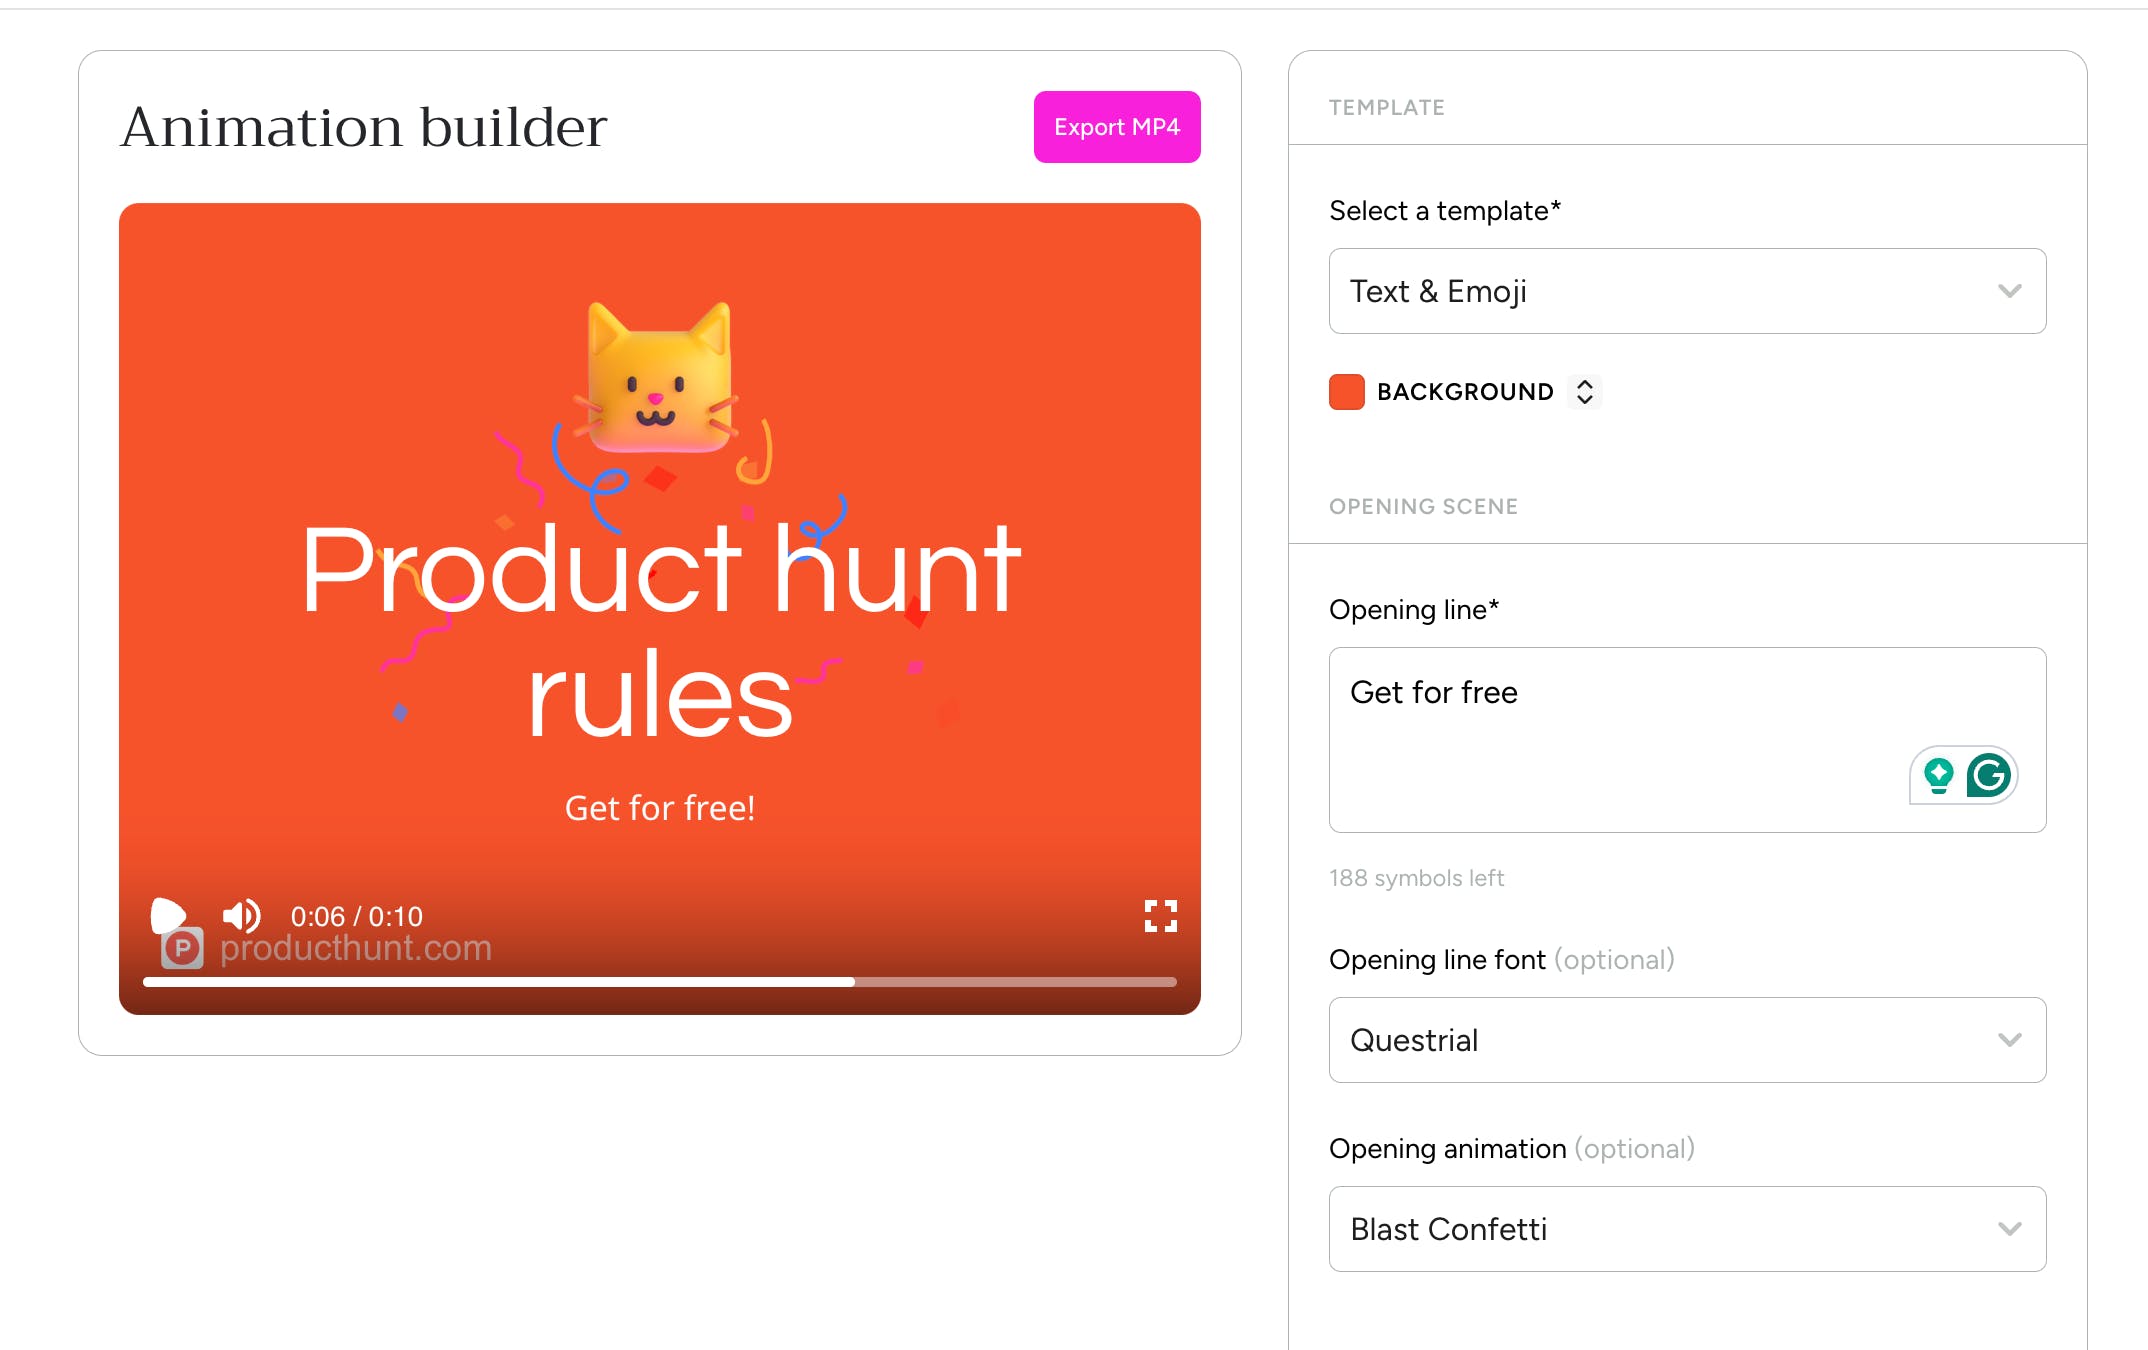Screen dimensions: 2148x1350
Task: Seek on the video progress bar
Action: point(659,982)
